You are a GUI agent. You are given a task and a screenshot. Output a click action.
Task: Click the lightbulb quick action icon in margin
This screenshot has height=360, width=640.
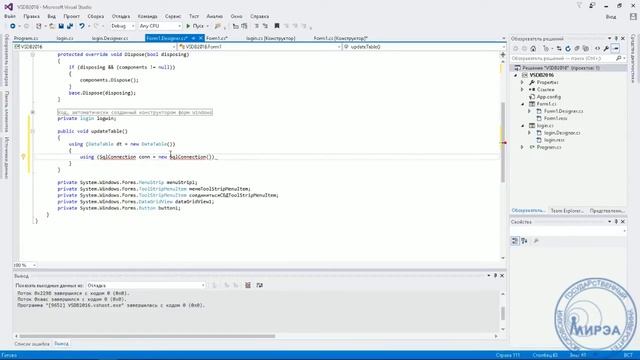point(23,157)
